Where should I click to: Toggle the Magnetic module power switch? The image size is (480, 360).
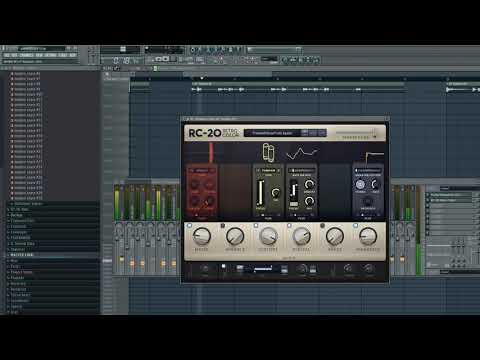pos(355,225)
